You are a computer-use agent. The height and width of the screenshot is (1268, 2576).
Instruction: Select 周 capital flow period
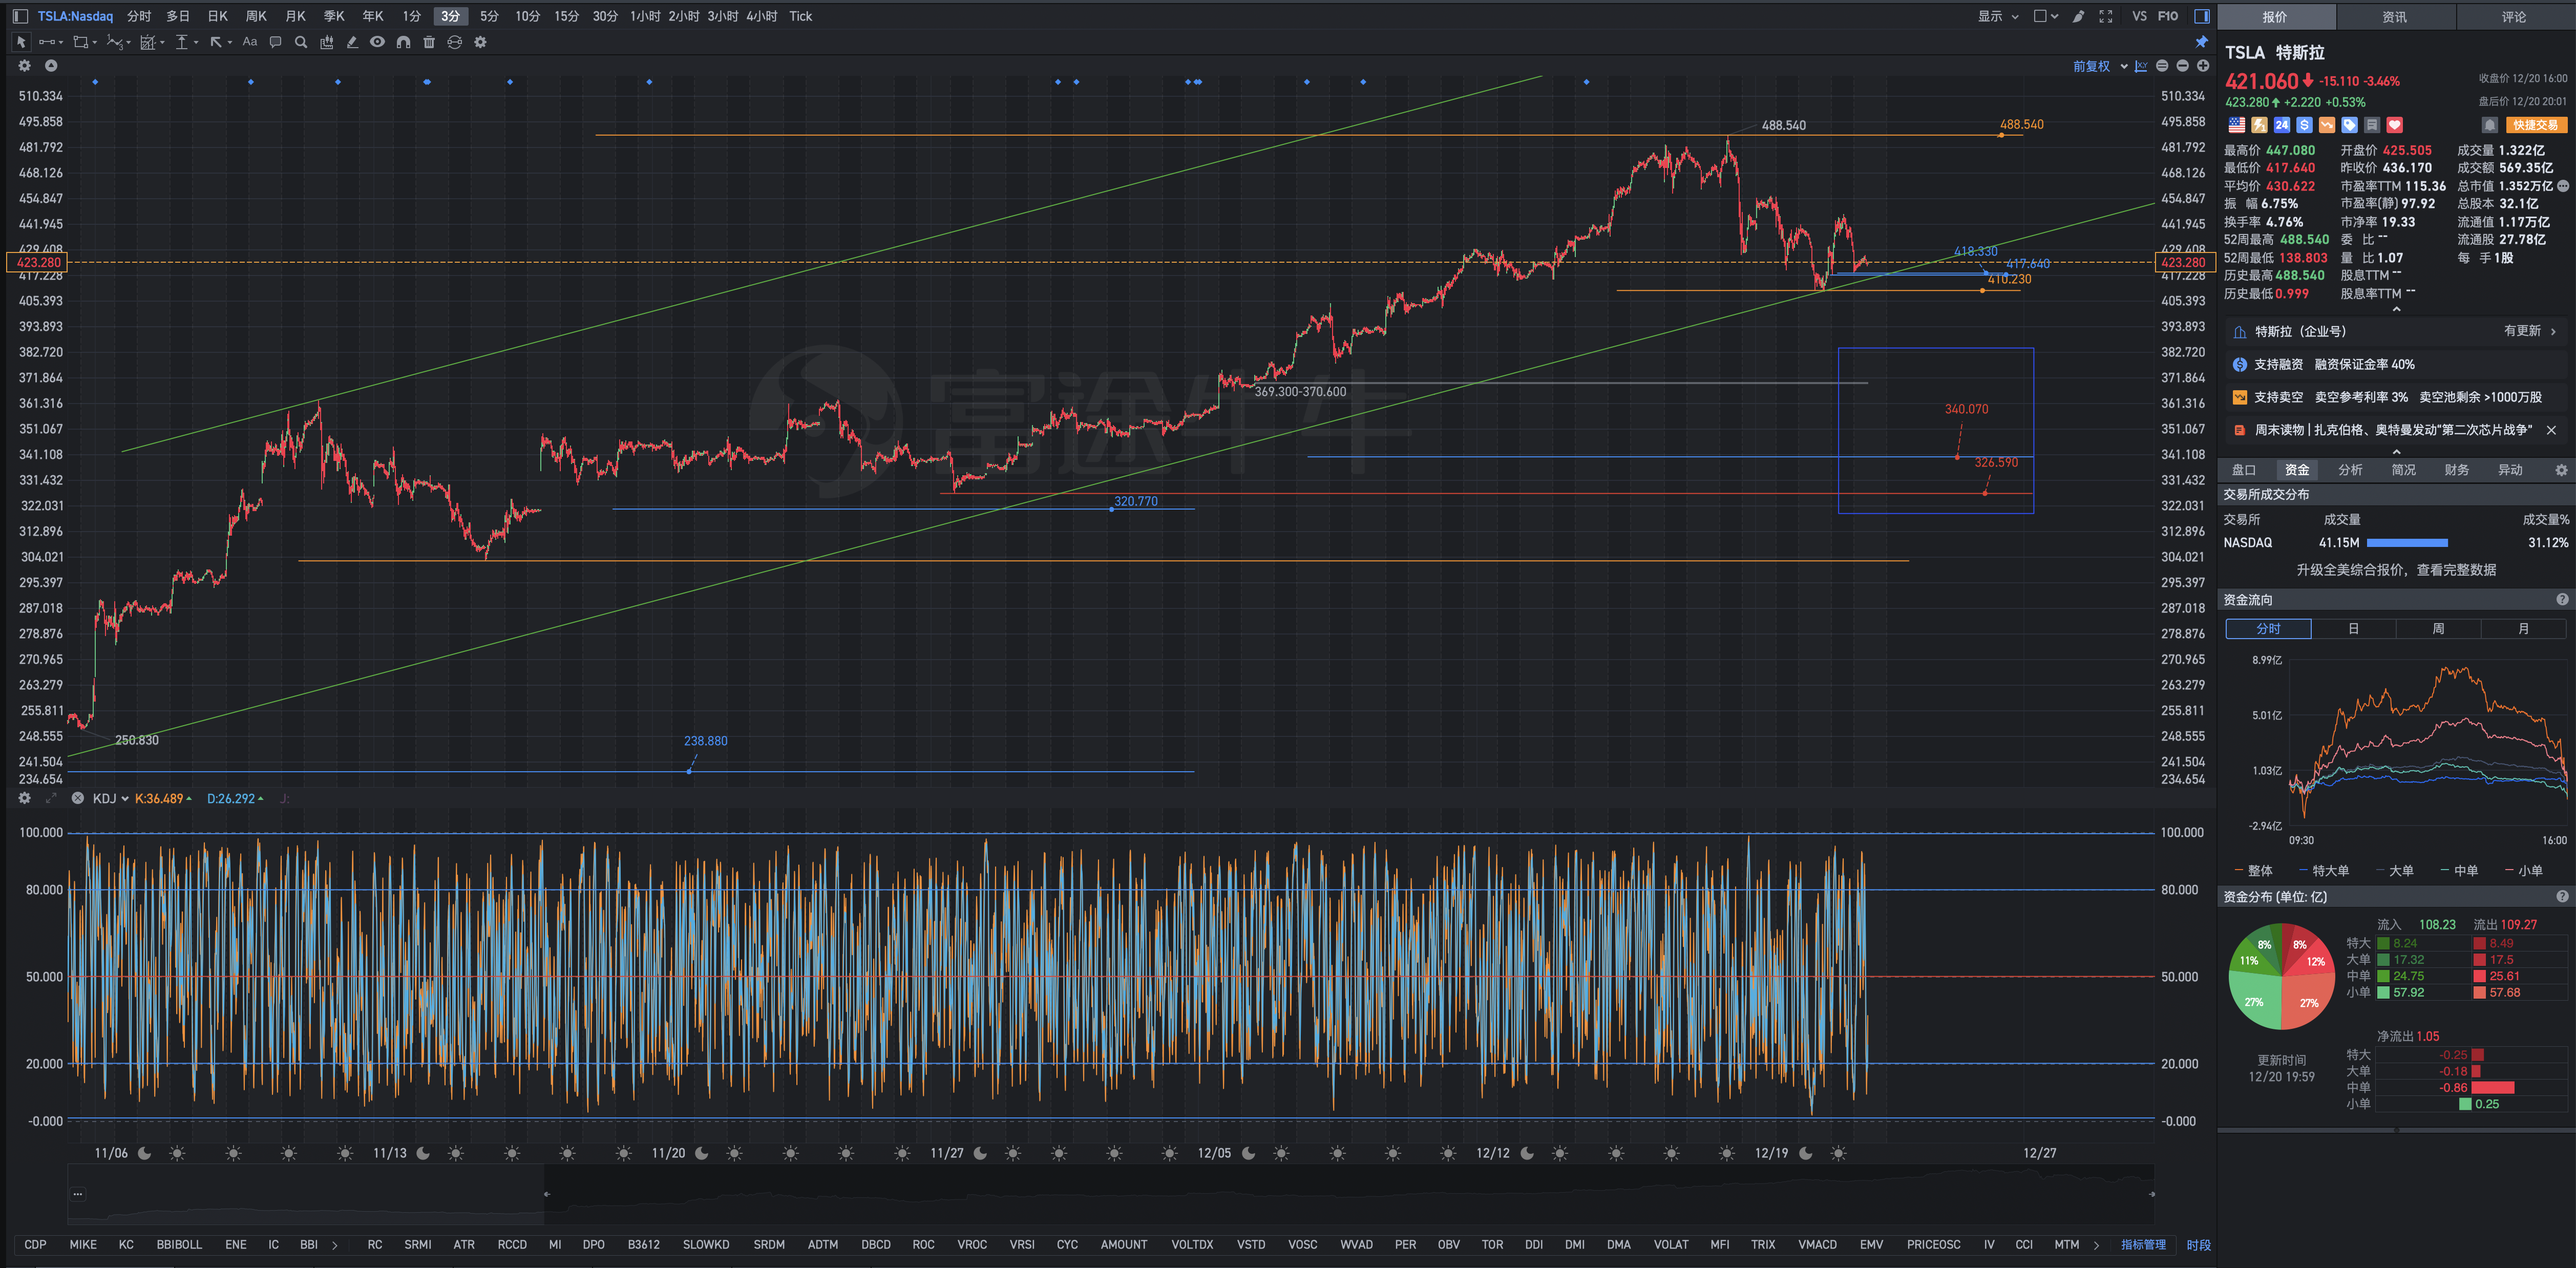pyautogui.click(x=2438, y=629)
